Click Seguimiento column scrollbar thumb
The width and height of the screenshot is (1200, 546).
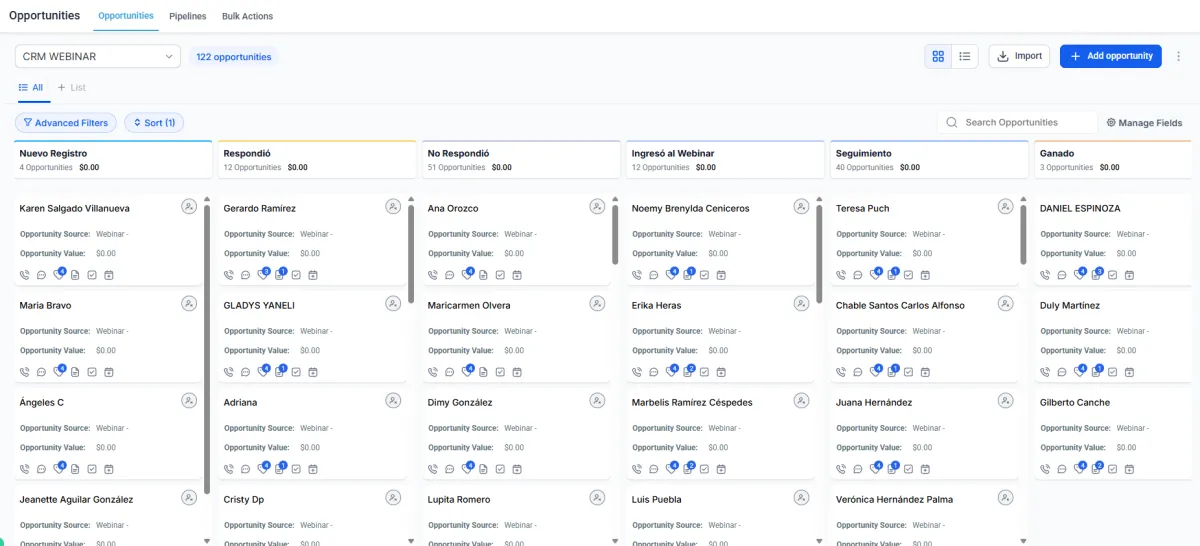point(1023,235)
